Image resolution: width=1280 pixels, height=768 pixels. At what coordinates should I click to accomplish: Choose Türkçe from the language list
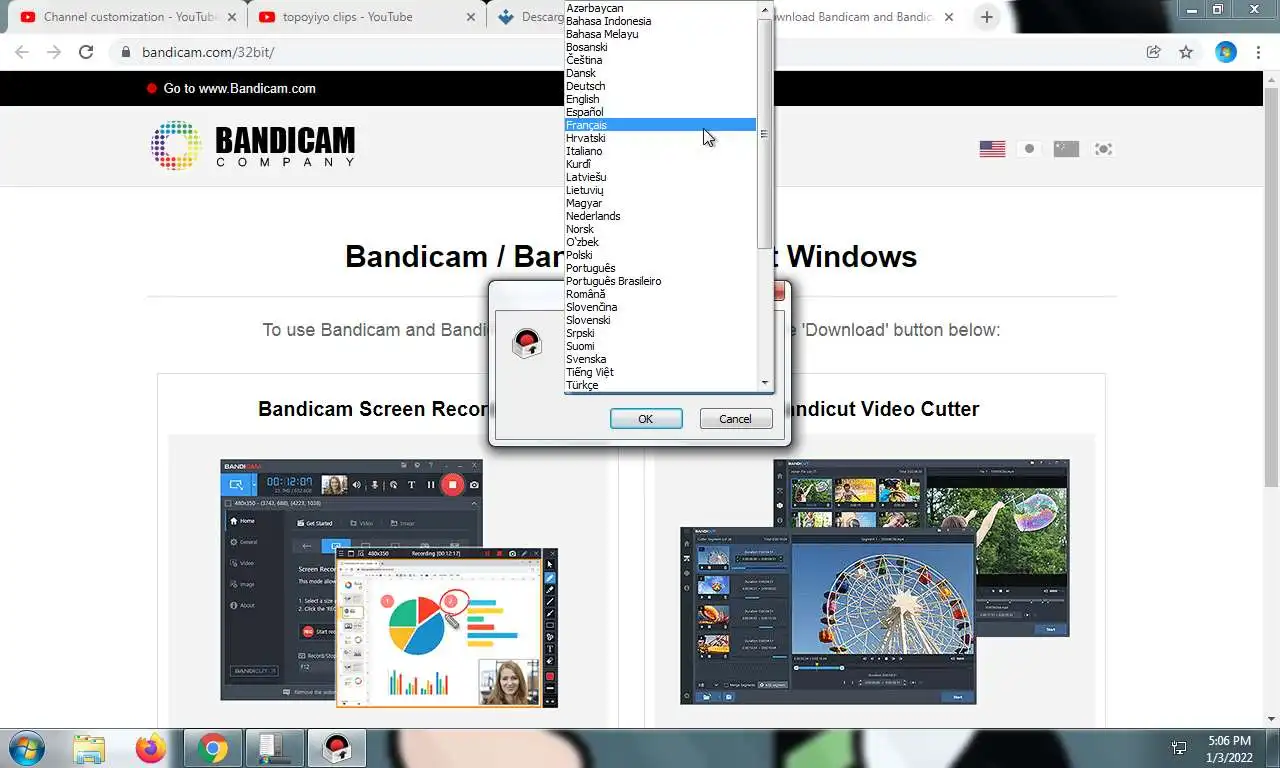click(660, 385)
